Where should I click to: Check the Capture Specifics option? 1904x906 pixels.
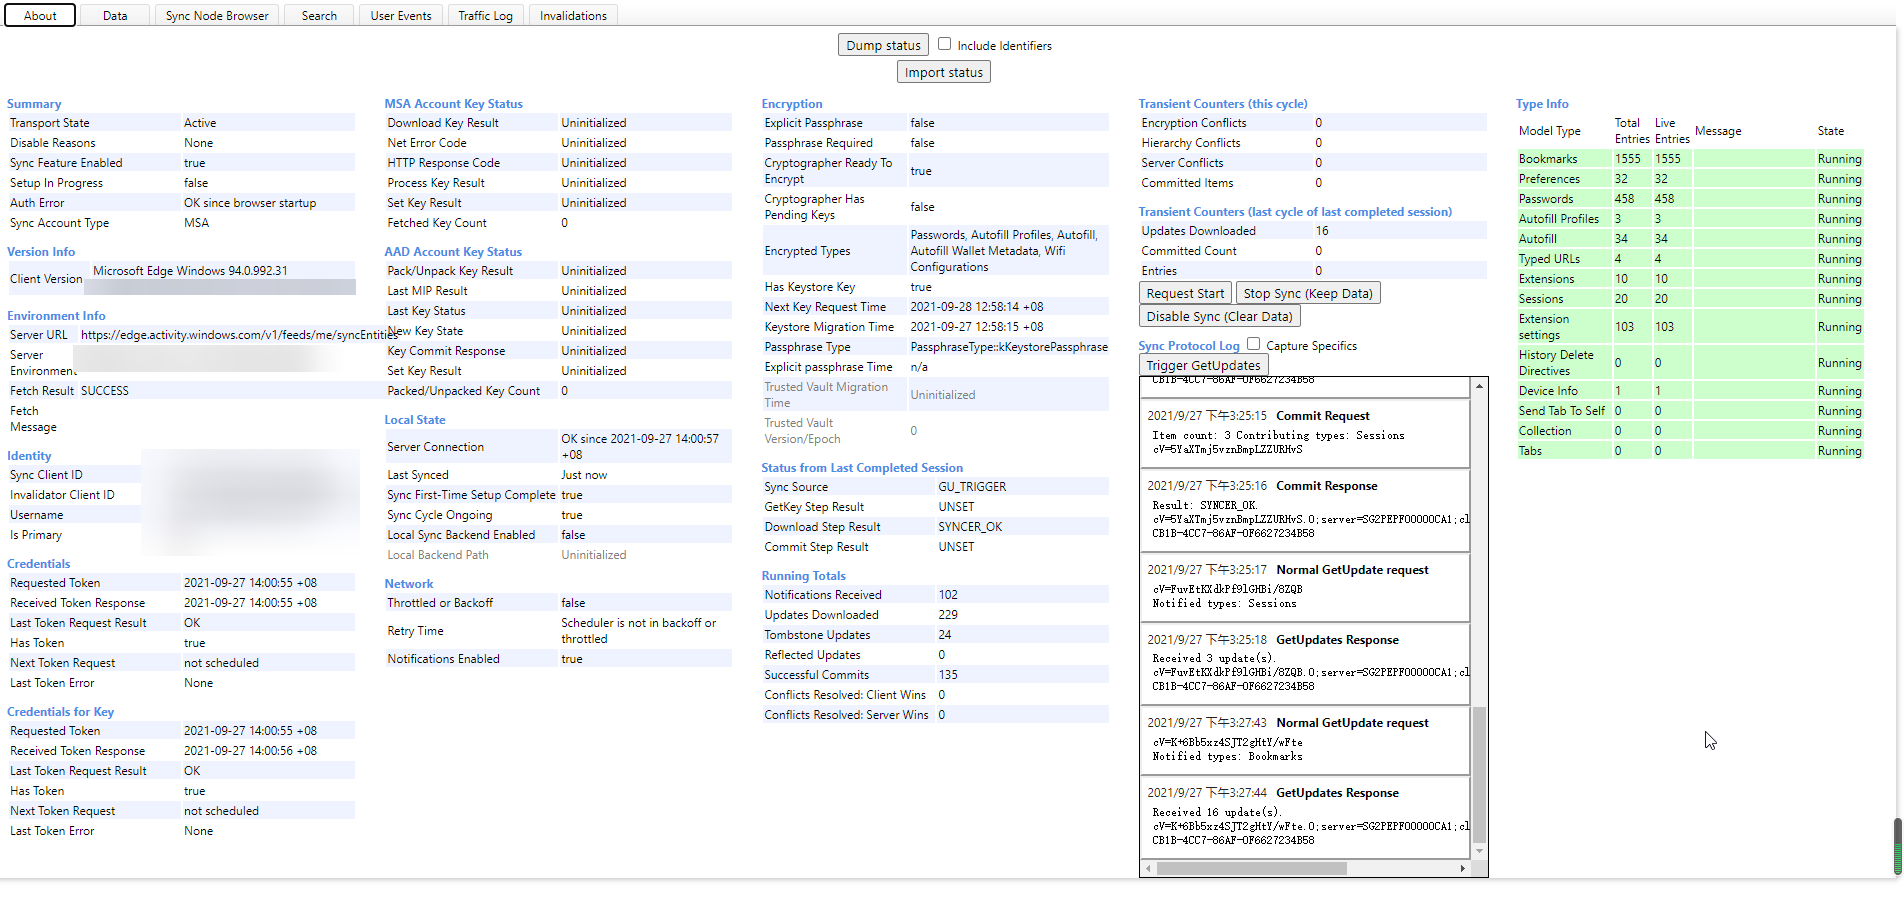click(1253, 344)
